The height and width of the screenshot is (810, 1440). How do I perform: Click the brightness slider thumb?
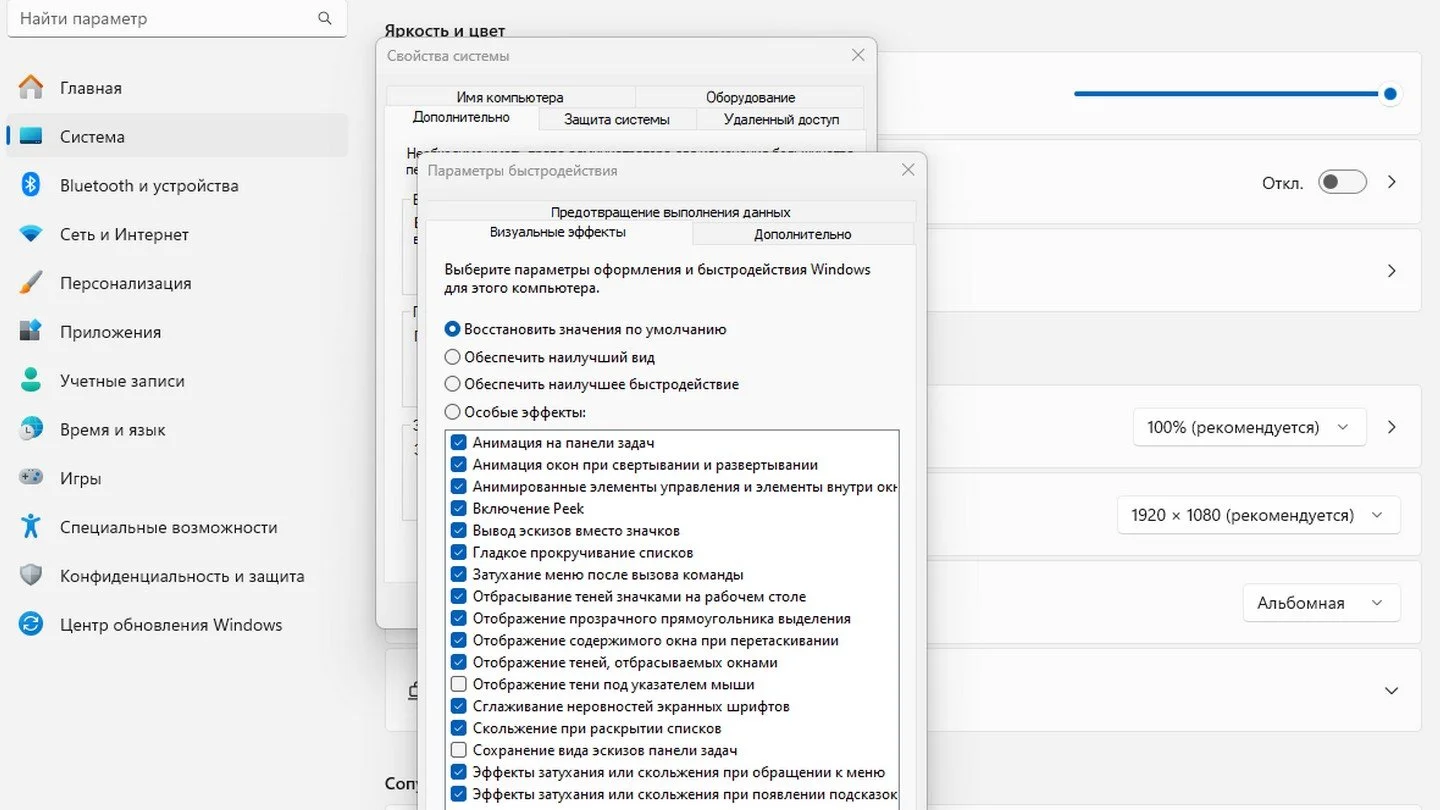tap(1390, 94)
